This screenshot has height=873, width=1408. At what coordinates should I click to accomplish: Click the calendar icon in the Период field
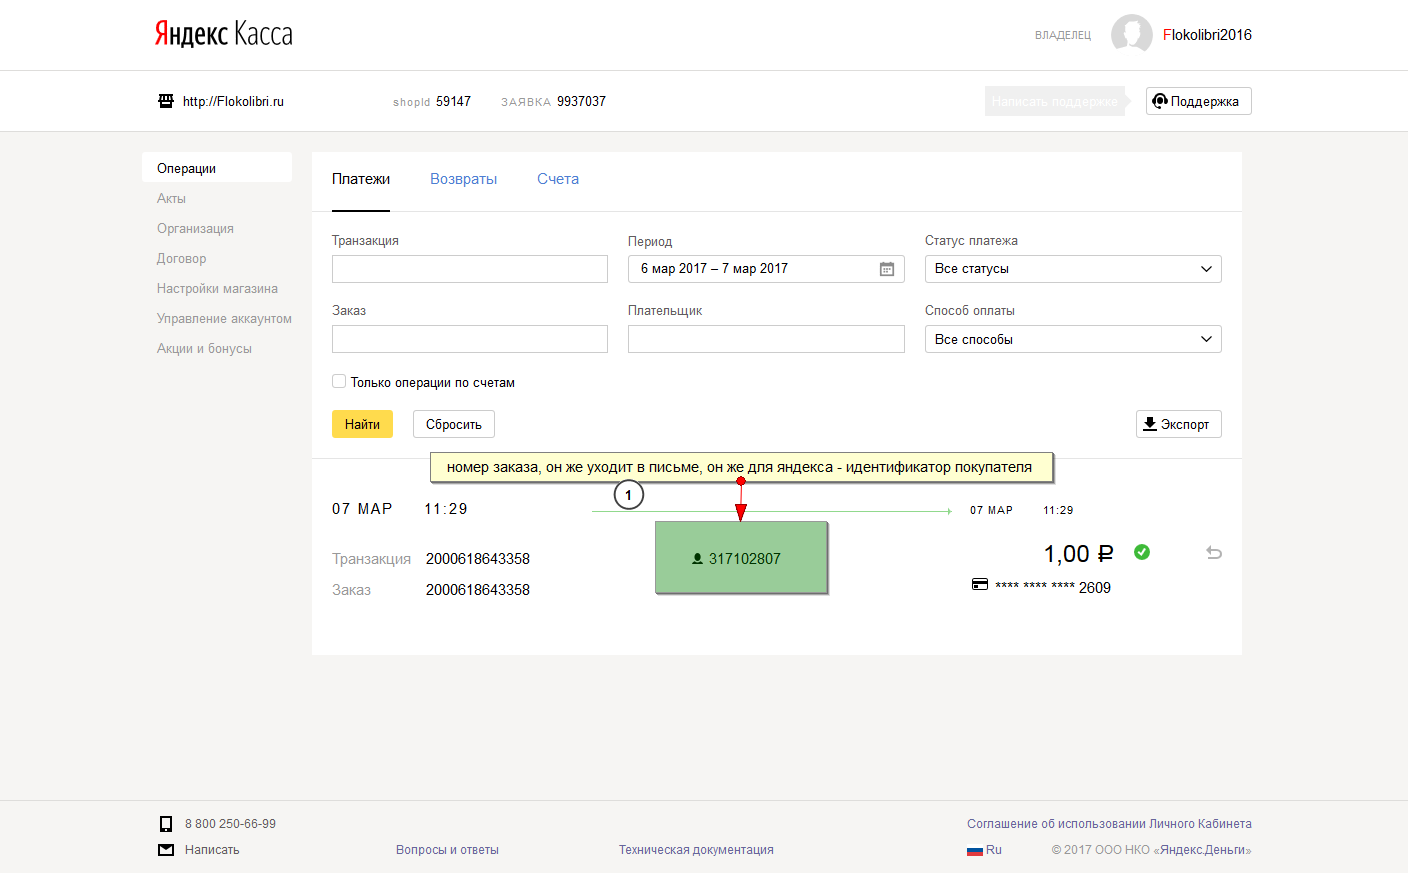[886, 269]
